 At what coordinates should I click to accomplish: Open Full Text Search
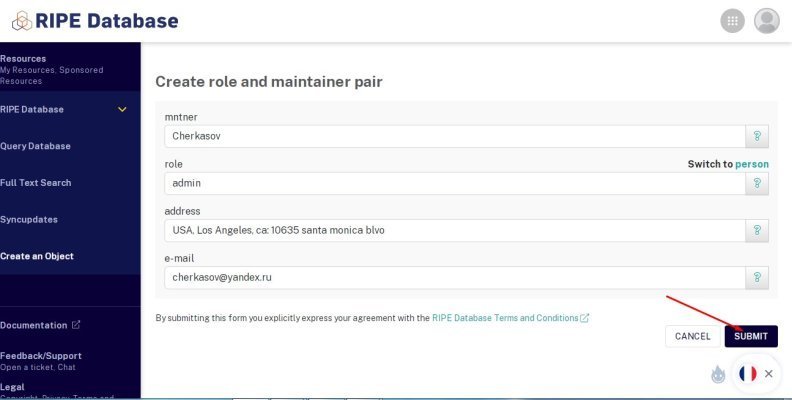(35, 183)
